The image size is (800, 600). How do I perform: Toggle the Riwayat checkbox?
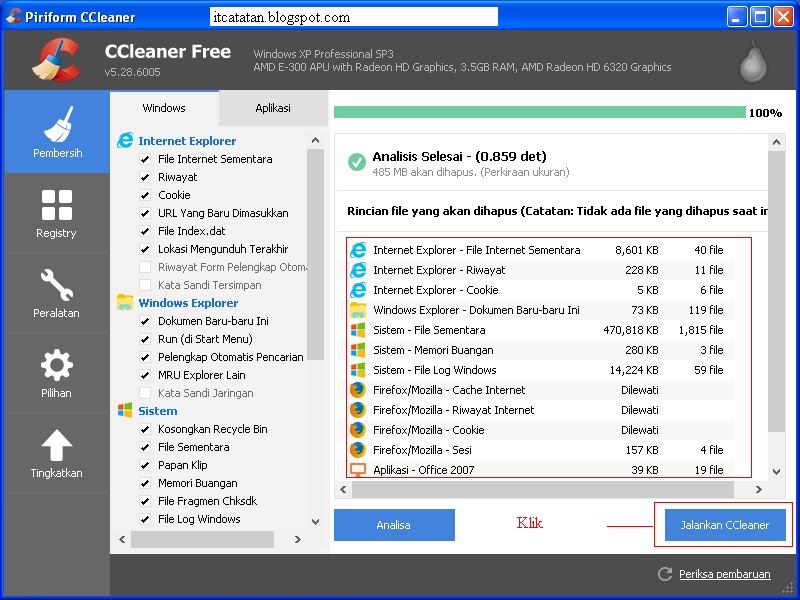tap(145, 177)
